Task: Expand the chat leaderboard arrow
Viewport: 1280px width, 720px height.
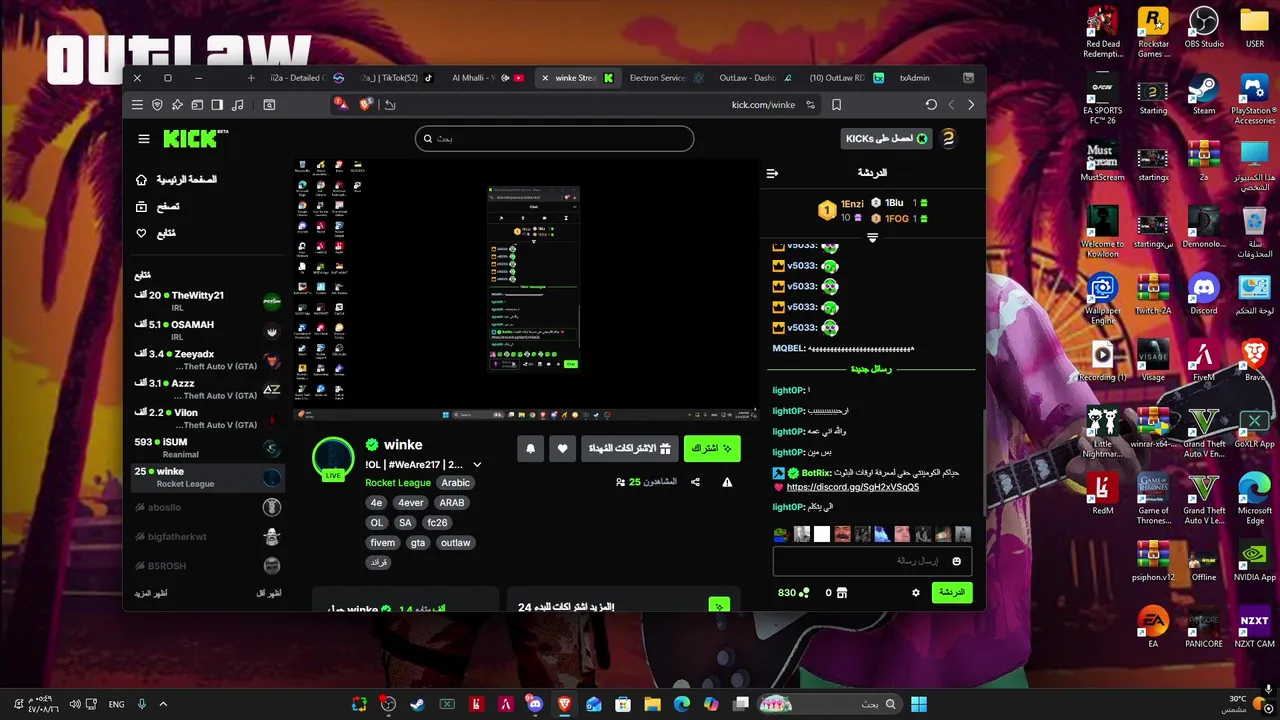Action: [x=872, y=237]
